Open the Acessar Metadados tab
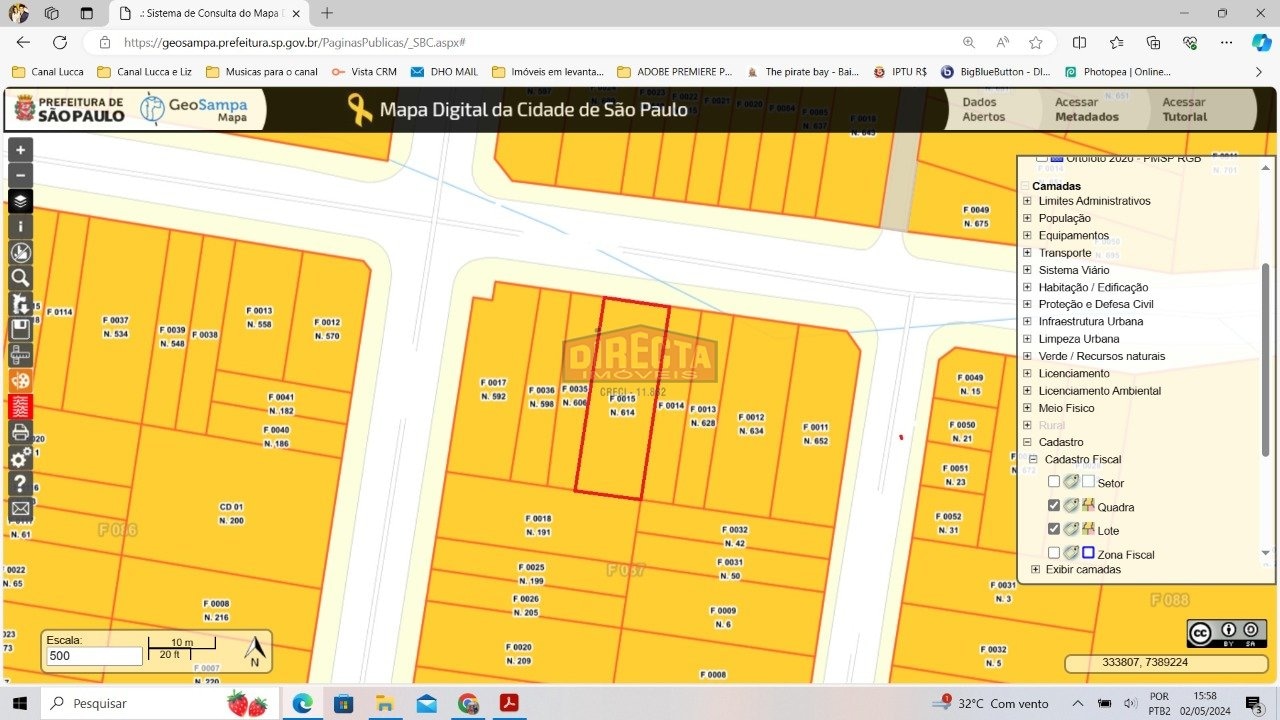The height and width of the screenshot is (720, 1280). (x=1086, y=109)
